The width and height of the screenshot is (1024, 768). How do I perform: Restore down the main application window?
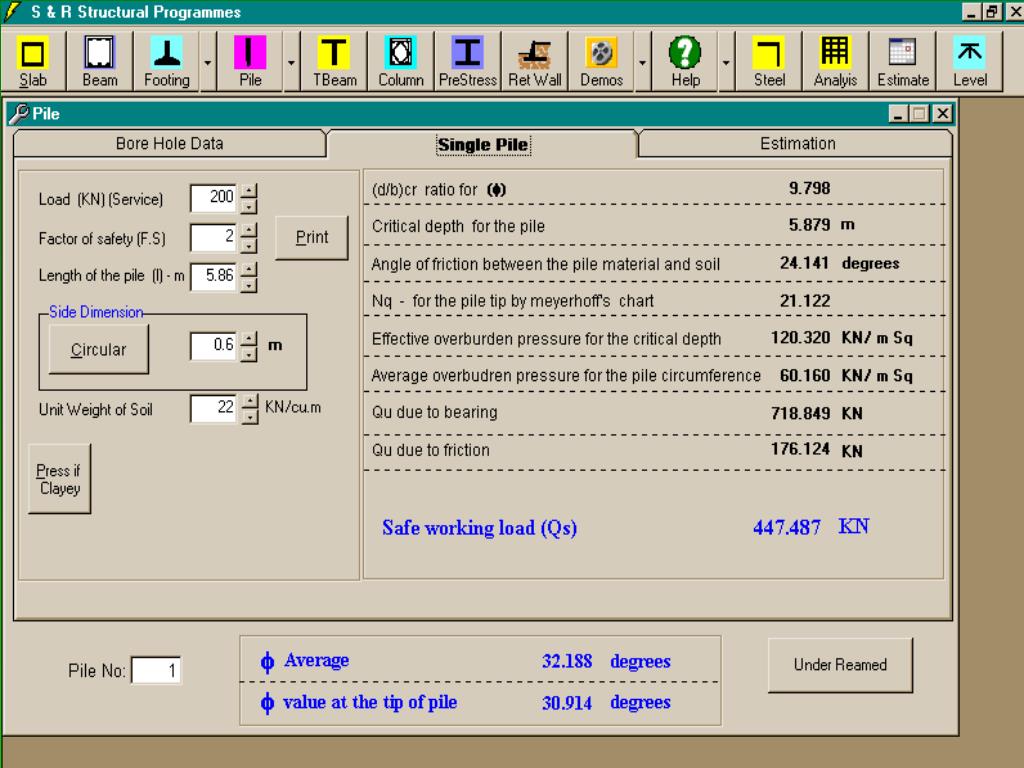pos(993,12)
